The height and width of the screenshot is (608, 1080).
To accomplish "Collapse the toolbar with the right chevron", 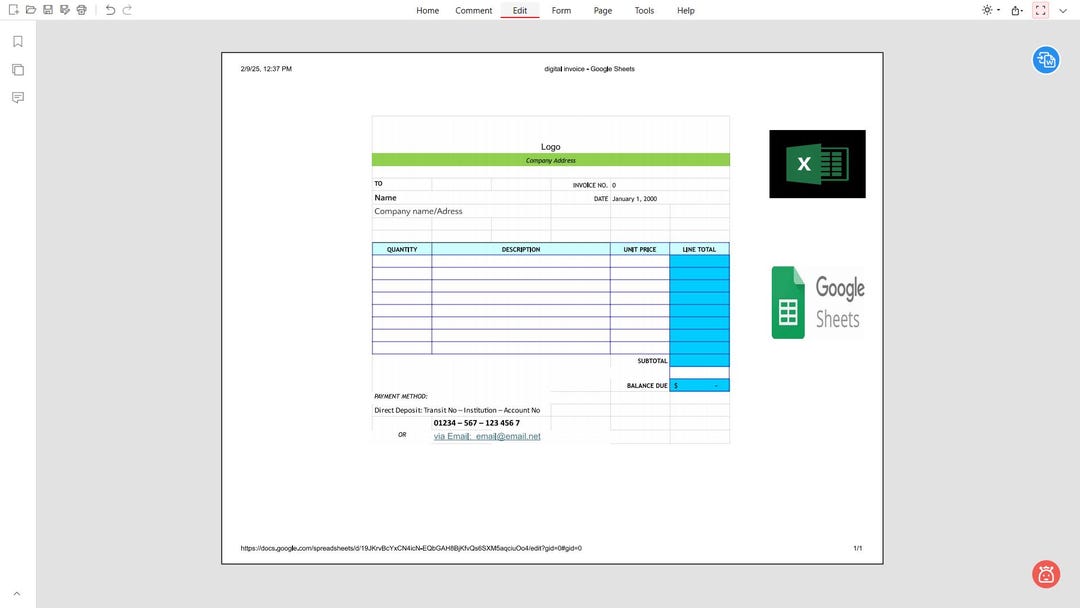I will [1063, 10].
